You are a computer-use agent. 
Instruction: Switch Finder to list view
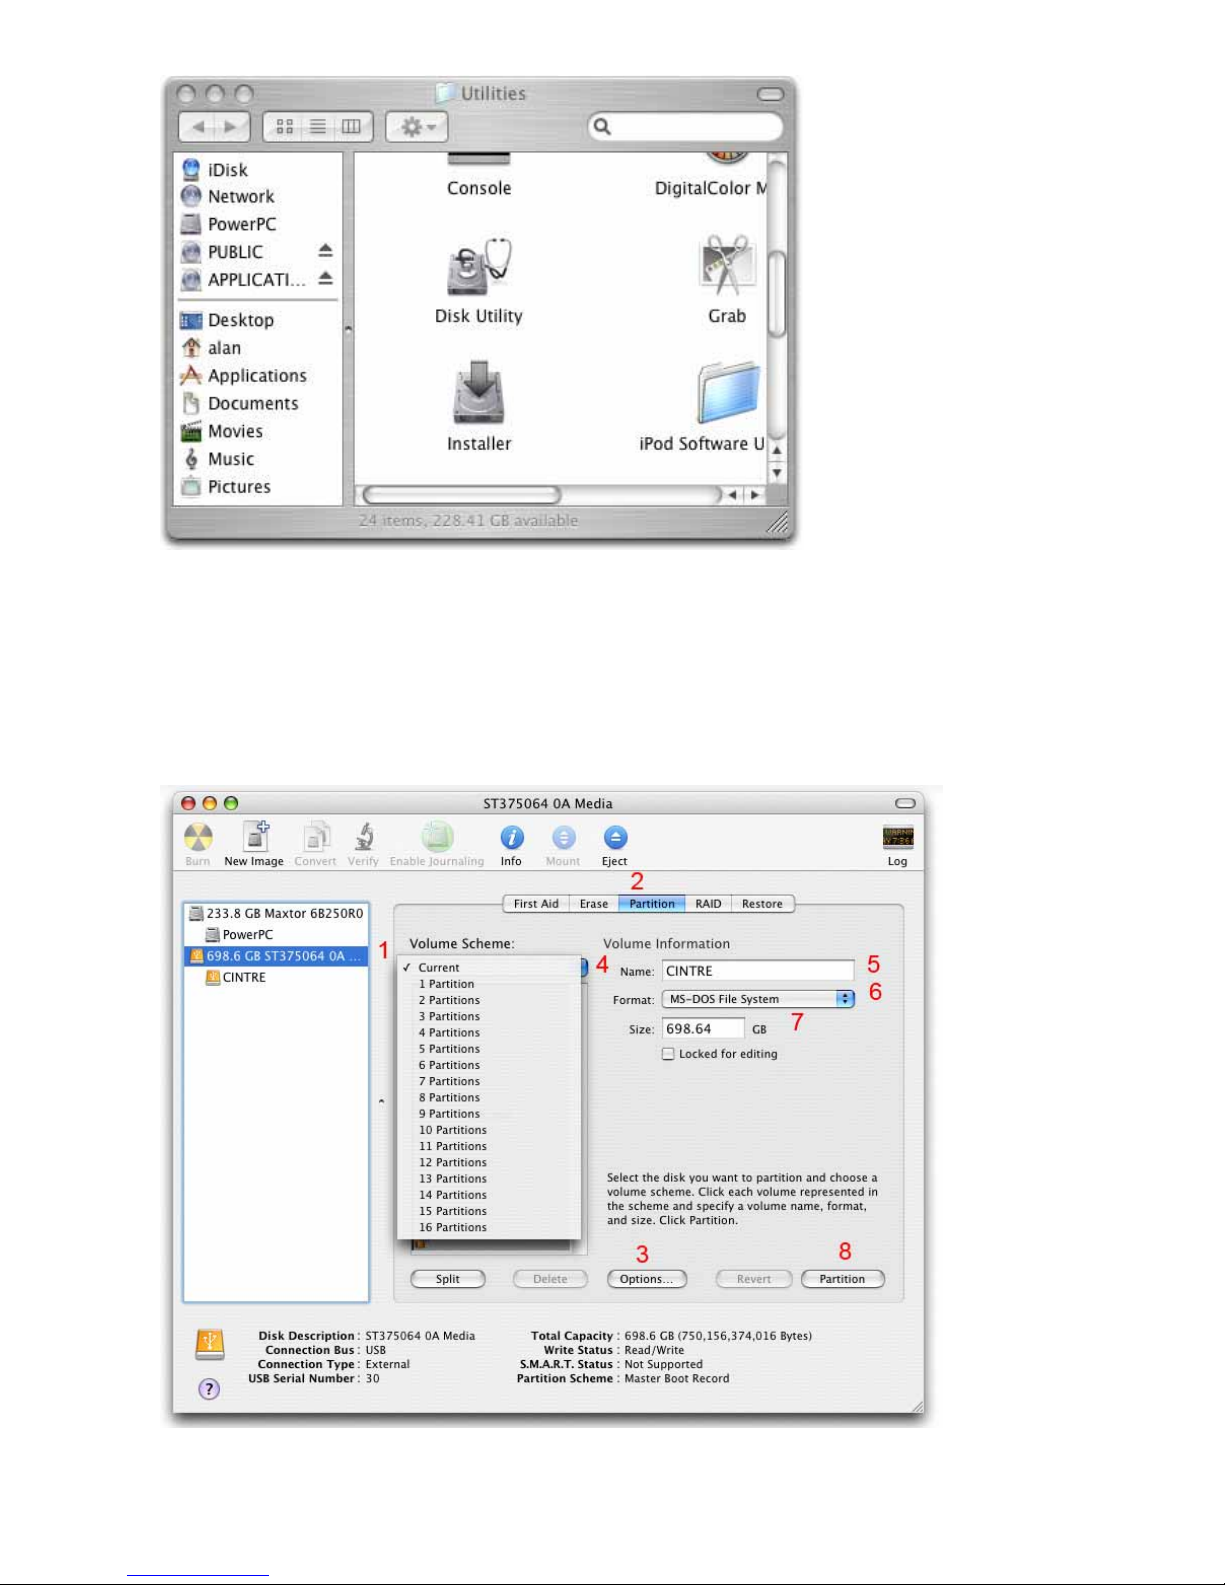pos(318,127)
